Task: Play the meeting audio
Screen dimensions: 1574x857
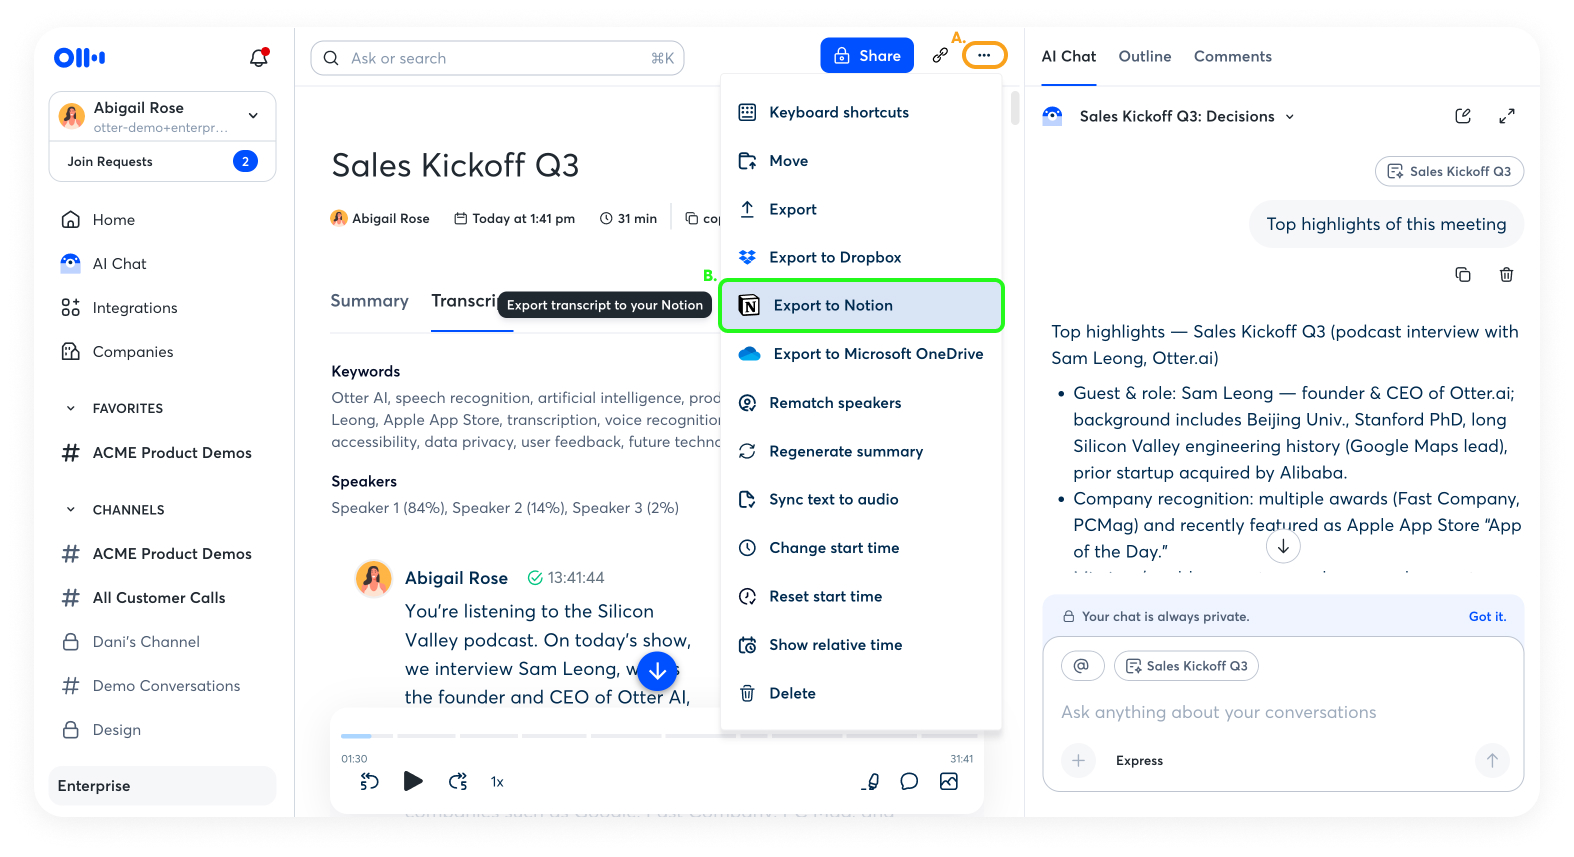Action: (413, 782)
